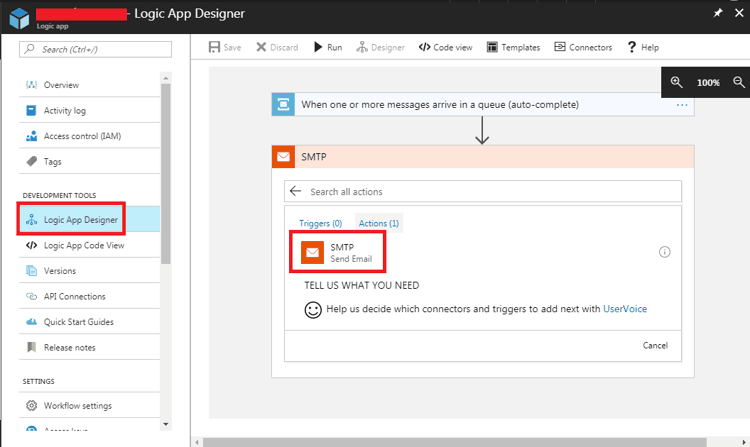Viewport: 750px width, 447px height.
Task: Click the Code View brackets icon in sidebar
Action: (32, 245)
